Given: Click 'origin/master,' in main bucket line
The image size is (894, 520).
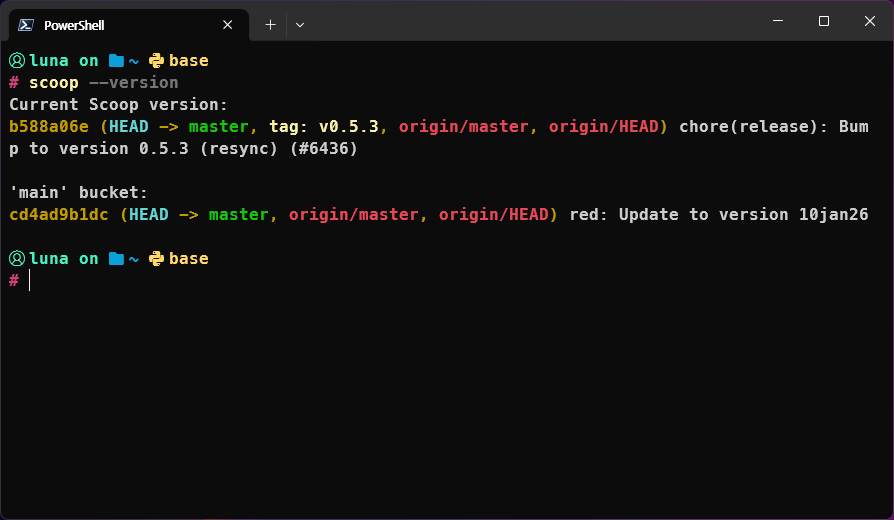Looking at the screenshot, I should [358, 215].
